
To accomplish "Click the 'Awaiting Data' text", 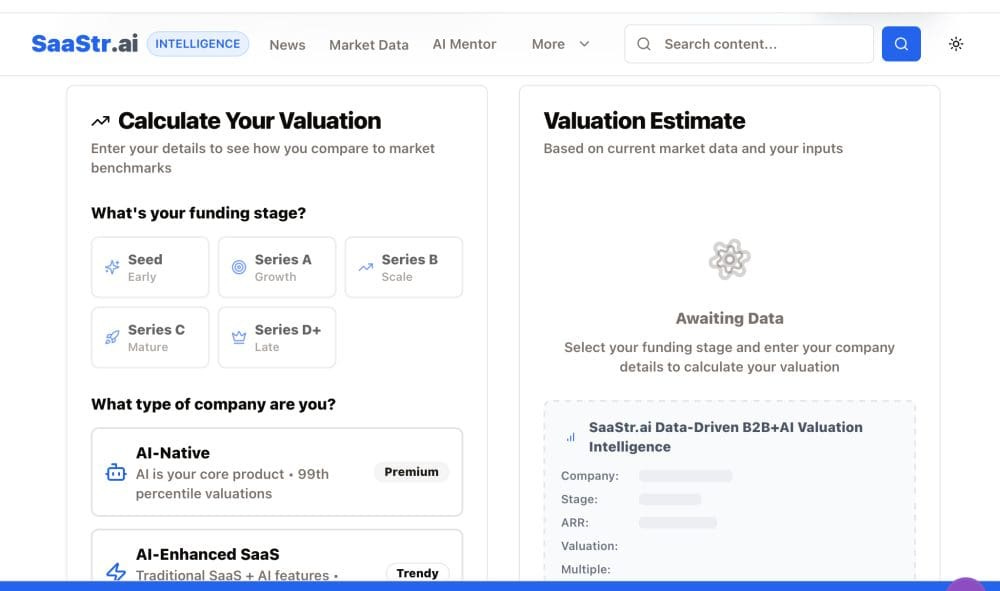I will (x=730, y=318).
